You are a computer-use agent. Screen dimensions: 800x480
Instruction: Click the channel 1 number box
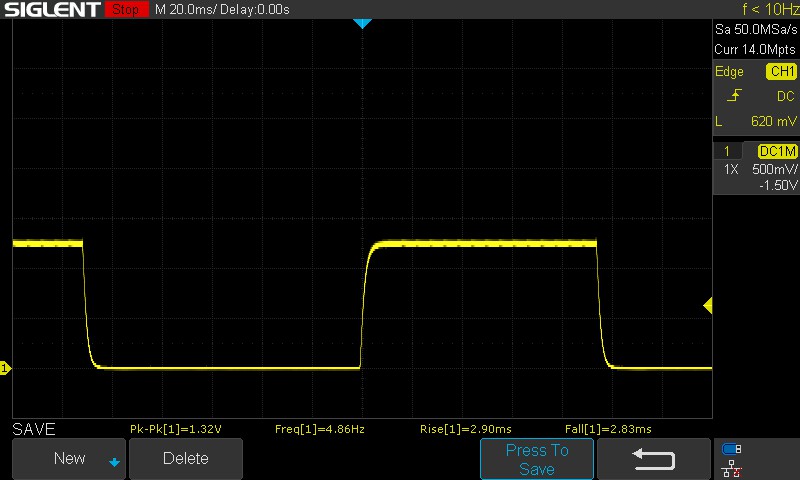click(727, 151)
